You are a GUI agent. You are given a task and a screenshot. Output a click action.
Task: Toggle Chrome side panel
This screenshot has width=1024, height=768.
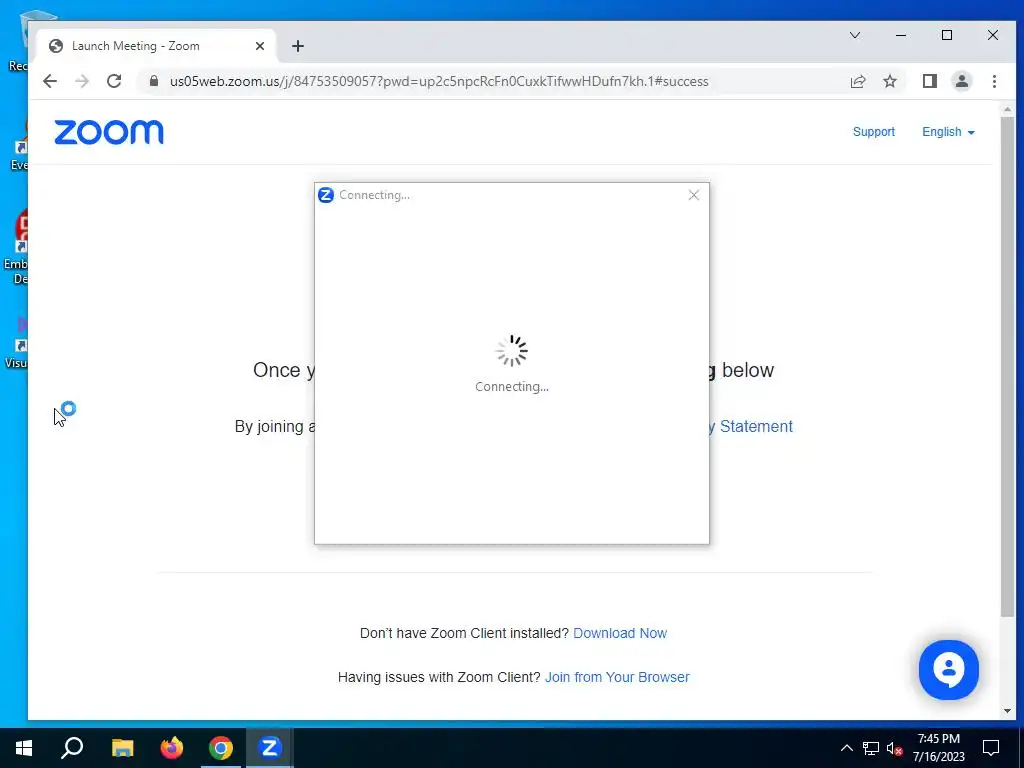(929, 82)
